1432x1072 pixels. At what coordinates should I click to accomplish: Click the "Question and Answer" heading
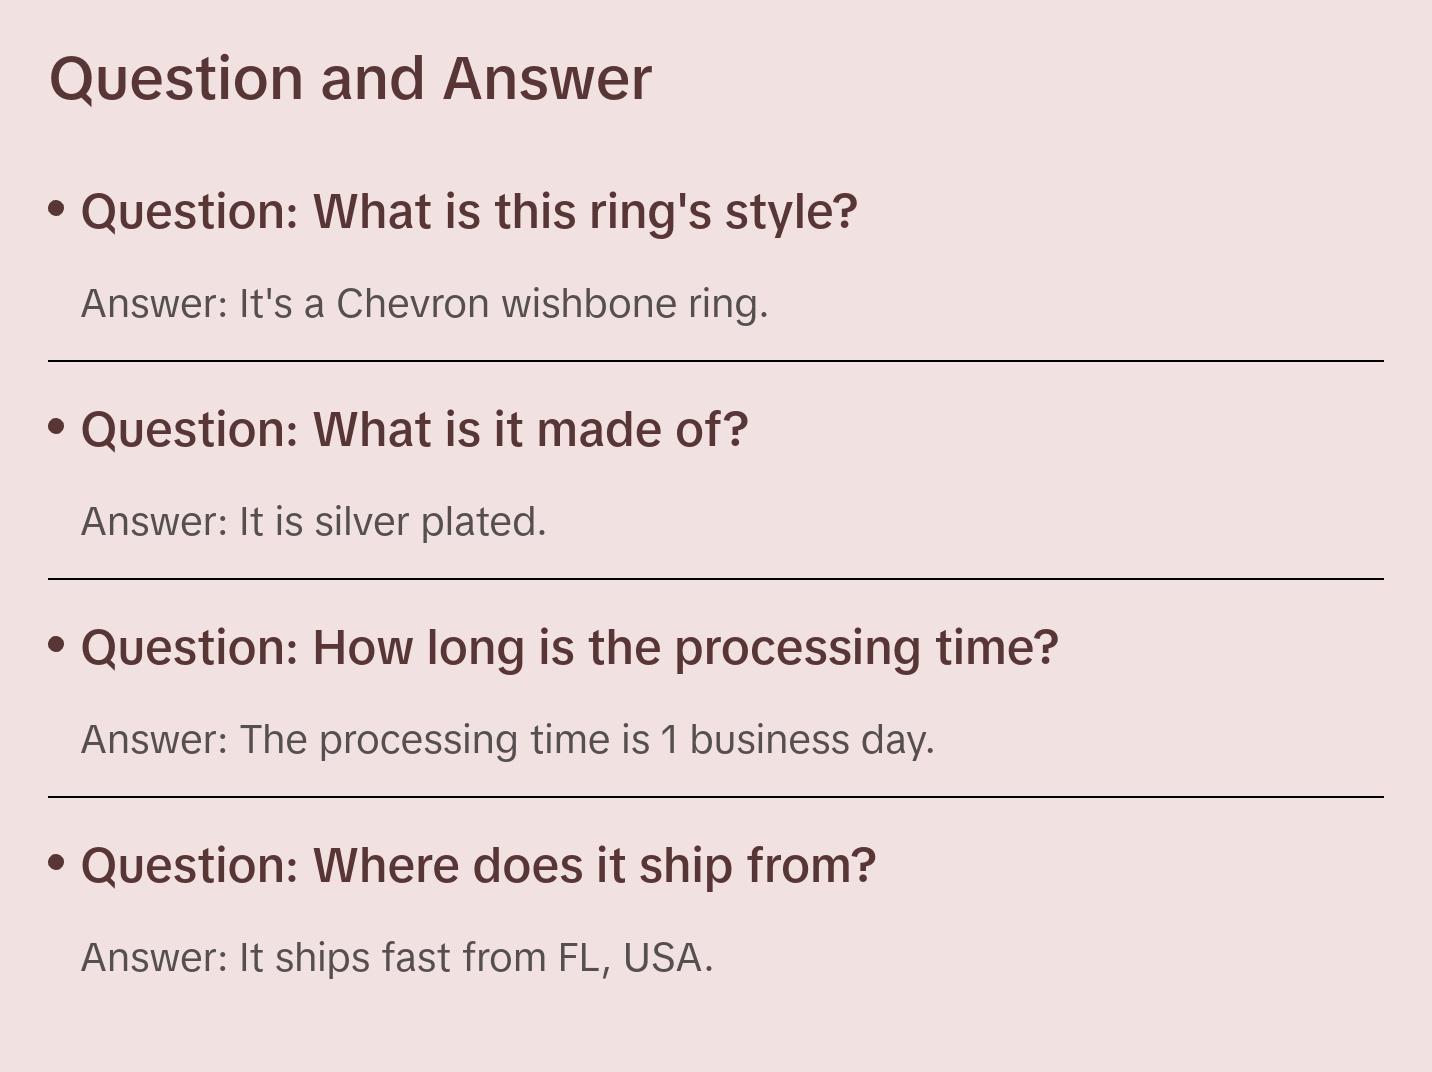[350, 78]
